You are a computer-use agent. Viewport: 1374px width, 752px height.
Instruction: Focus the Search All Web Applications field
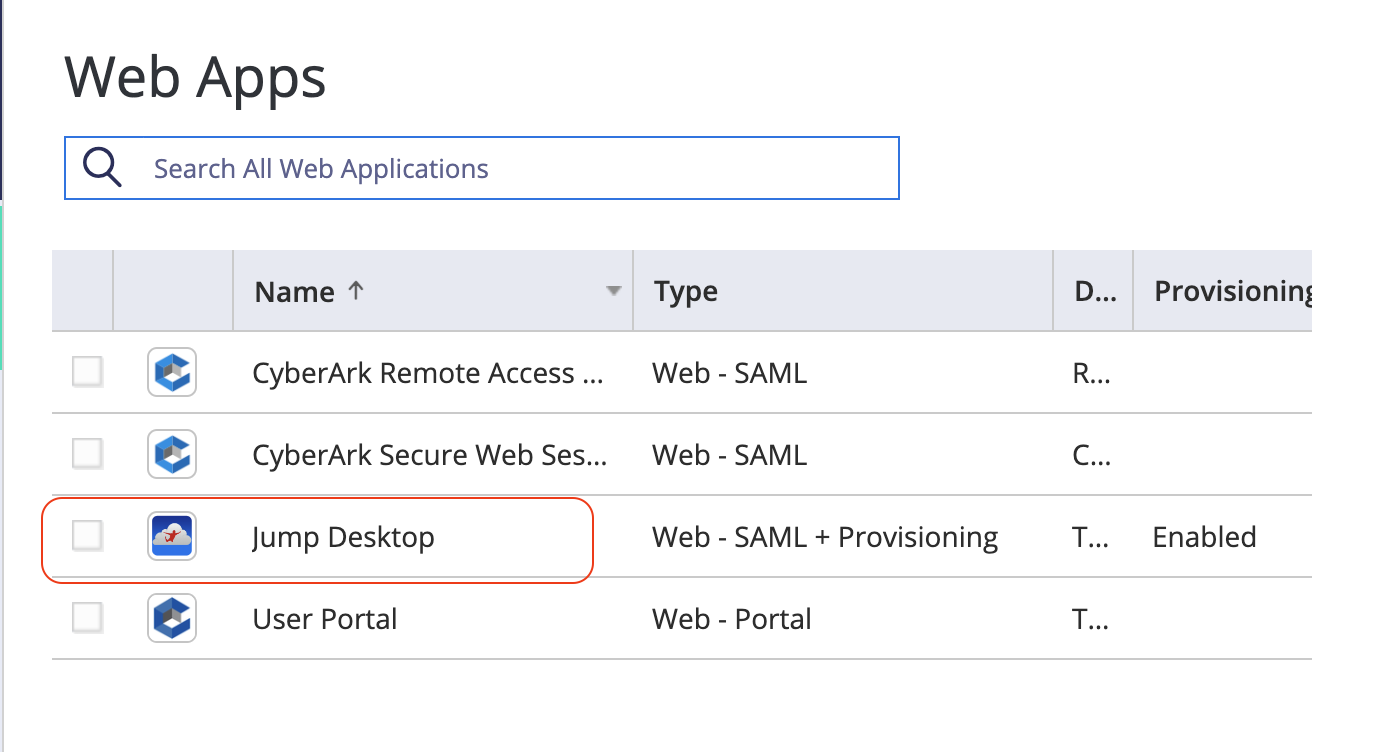[x=482, y=168]
